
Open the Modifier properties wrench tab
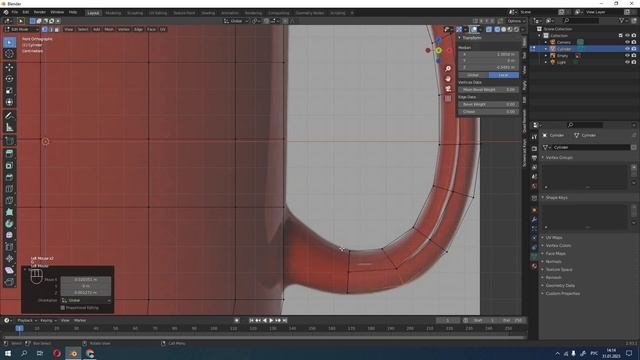[534, 220]
